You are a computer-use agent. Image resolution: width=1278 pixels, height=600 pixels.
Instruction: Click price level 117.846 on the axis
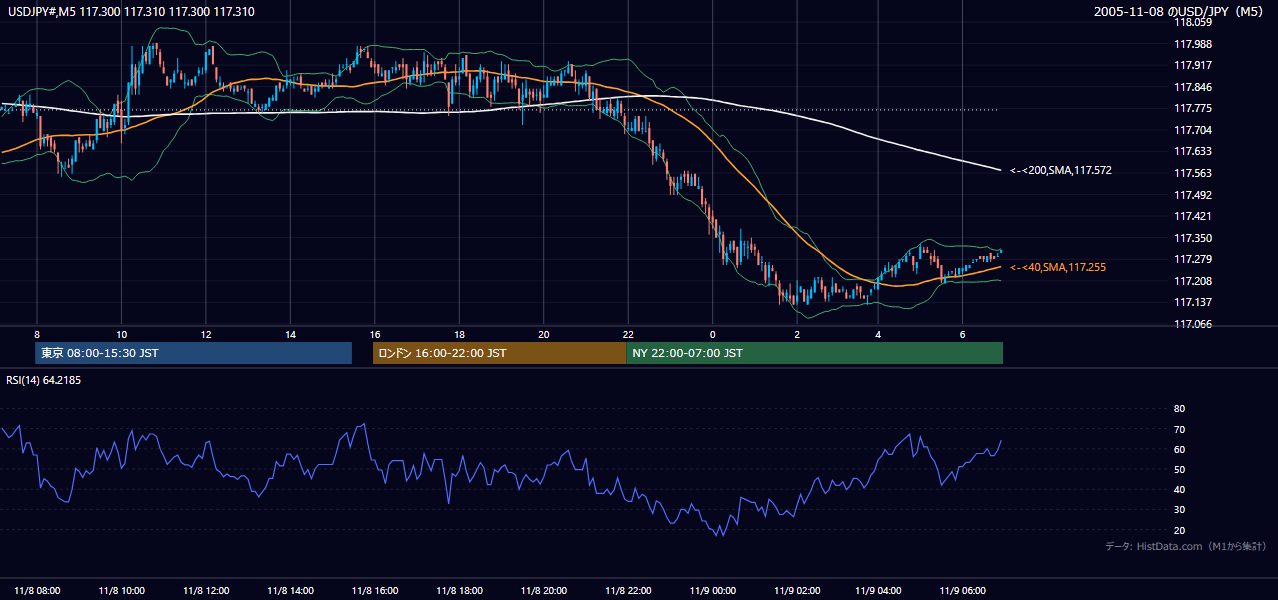click(x=1193, y=87)
